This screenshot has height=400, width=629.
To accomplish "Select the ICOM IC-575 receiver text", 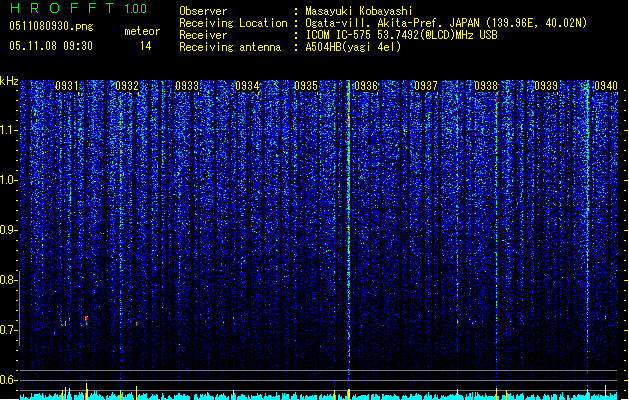I will tap(401, 35).
